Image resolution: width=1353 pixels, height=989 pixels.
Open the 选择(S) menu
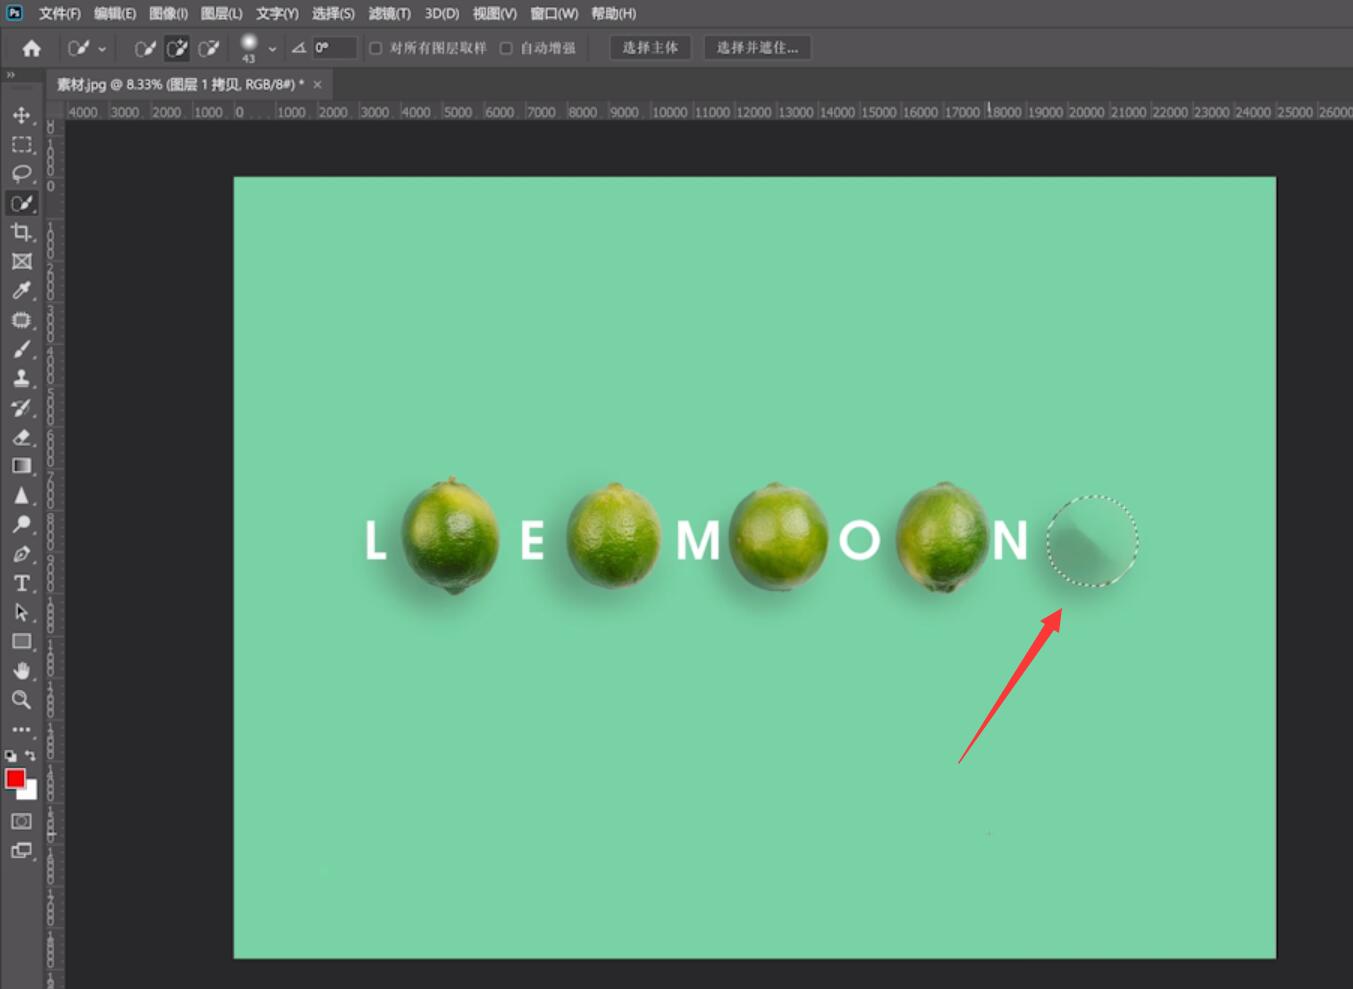[333, 13]
